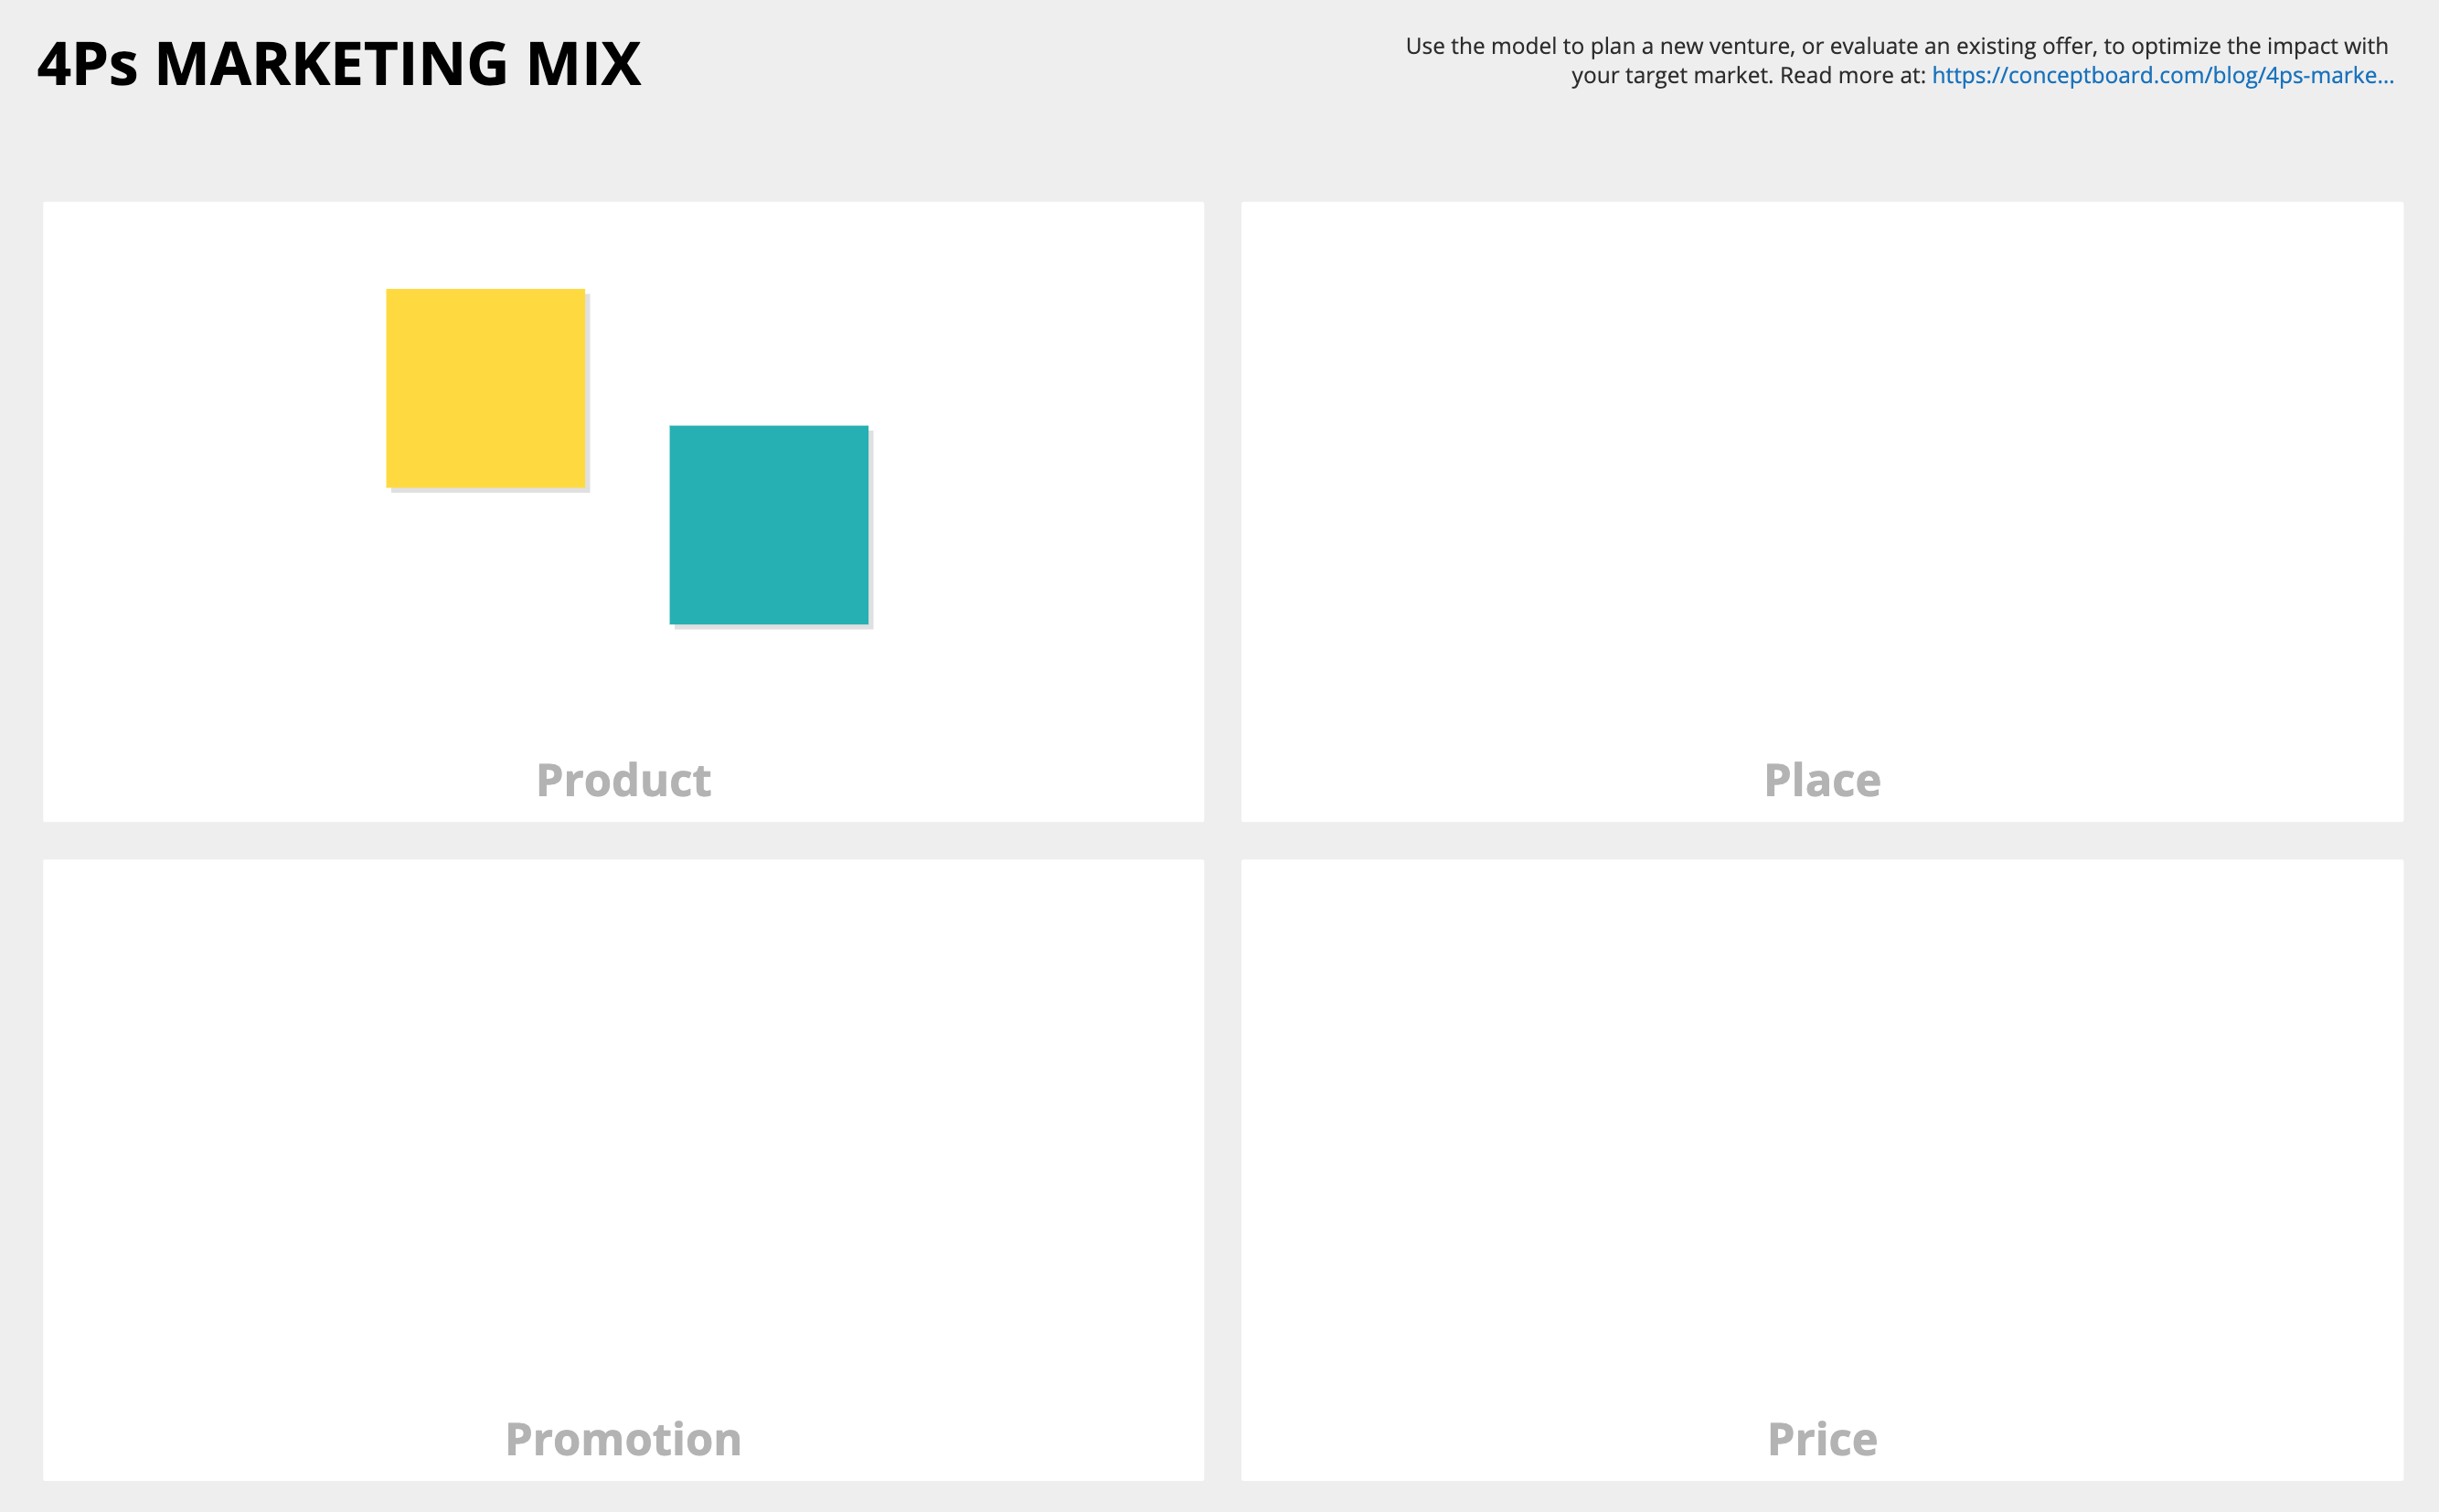Screen dimensions: 2439x1512
Task: Click empty white area inside Promotion panel
Action: 623,1120
